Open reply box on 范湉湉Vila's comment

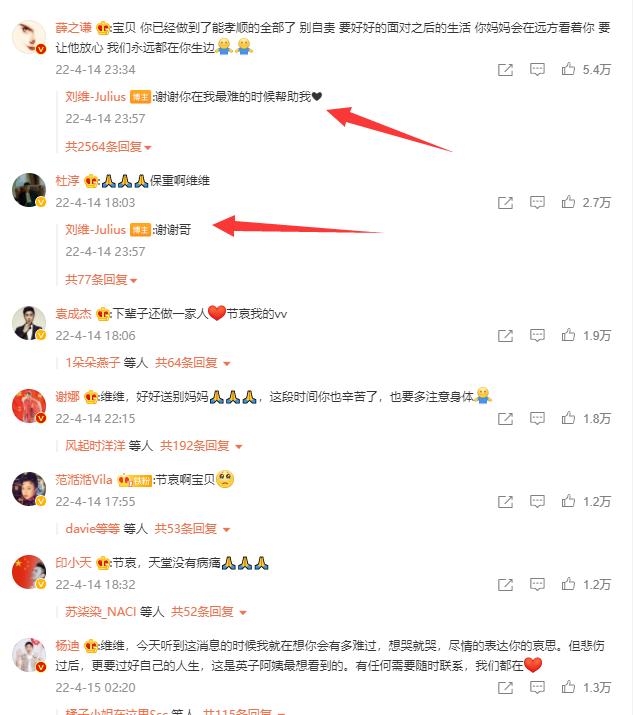[537, 501]
